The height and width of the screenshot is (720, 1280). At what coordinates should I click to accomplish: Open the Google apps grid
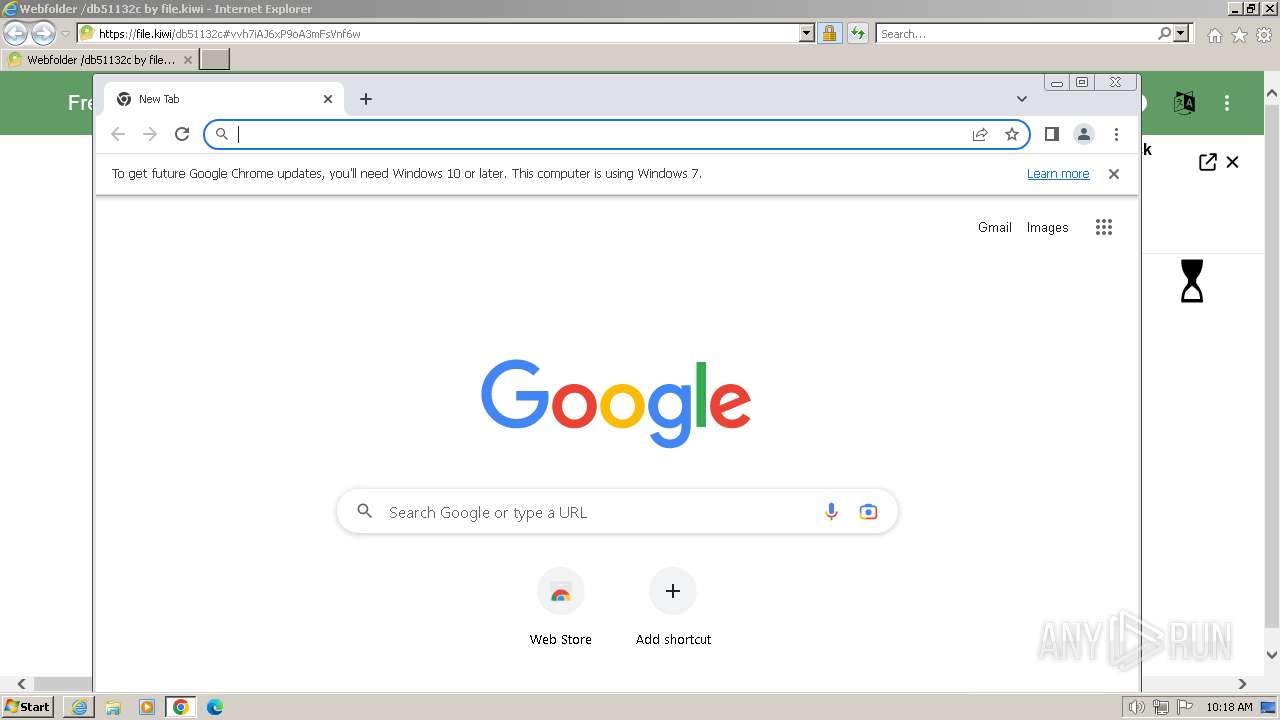pyautogui.click(x=1104, y=227)
